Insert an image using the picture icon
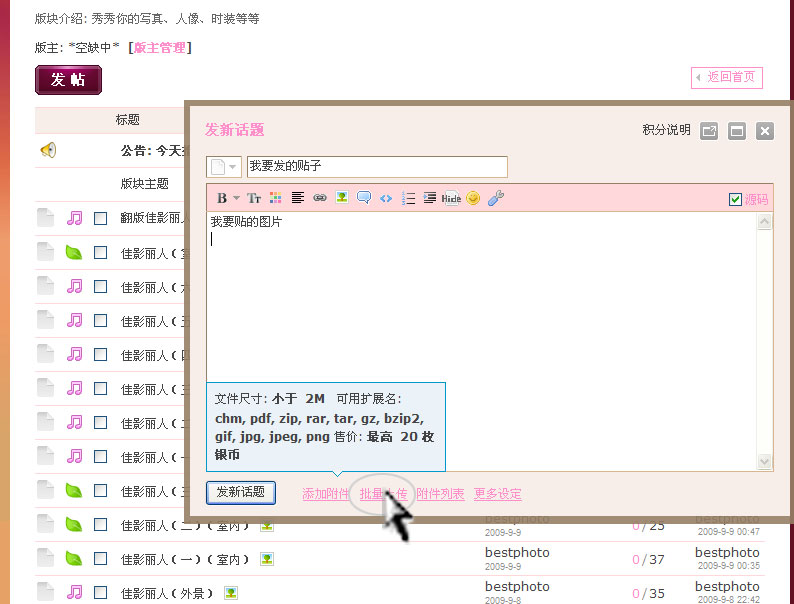This screenshot has height=604, width=794. pyautogui.click(x=342, y=198)
